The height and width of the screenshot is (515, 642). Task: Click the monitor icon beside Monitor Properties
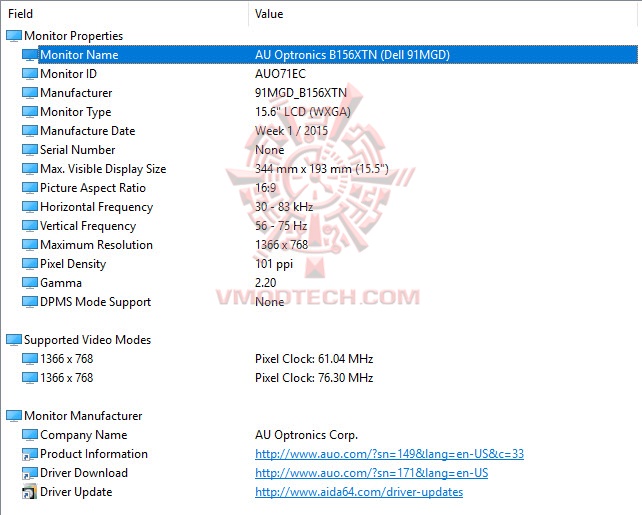tap(14, 36)
